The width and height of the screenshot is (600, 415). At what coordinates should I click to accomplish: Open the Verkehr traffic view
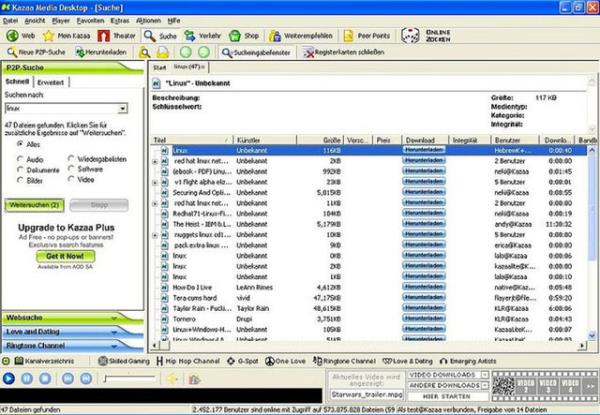[202, 36]
